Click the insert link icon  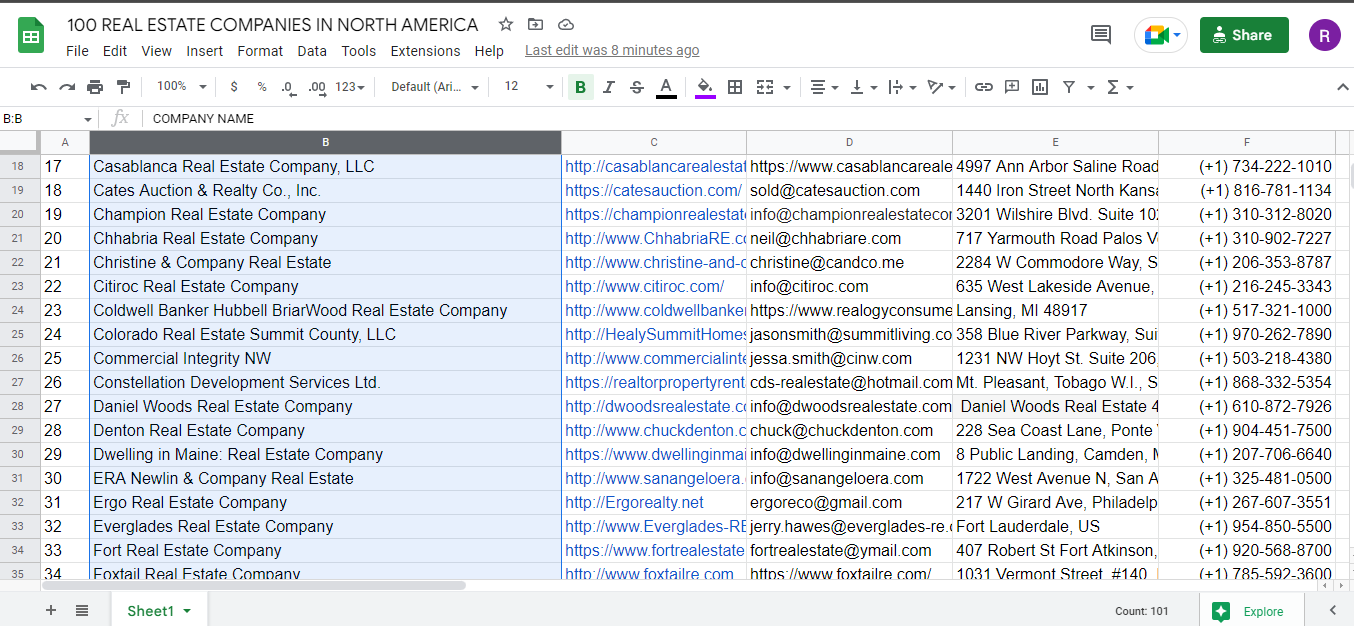[984, 87]
